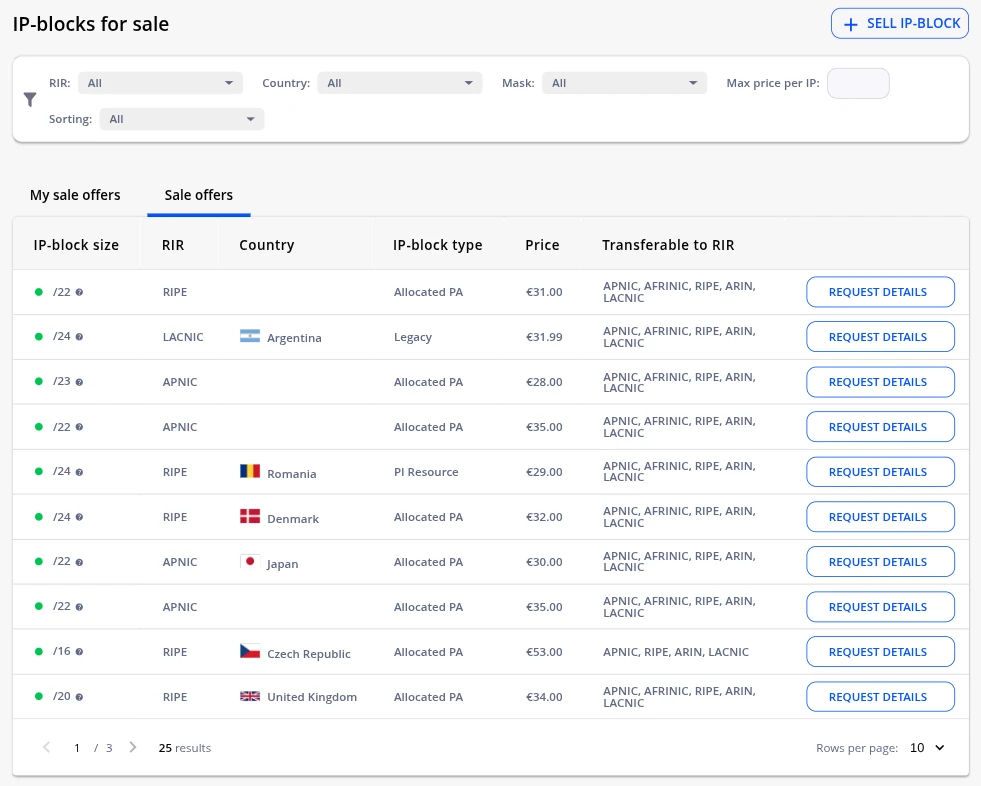Click the green status dot on the /20 row
The height and width of the screenshot is (786, 981).
tap(38, 696)
